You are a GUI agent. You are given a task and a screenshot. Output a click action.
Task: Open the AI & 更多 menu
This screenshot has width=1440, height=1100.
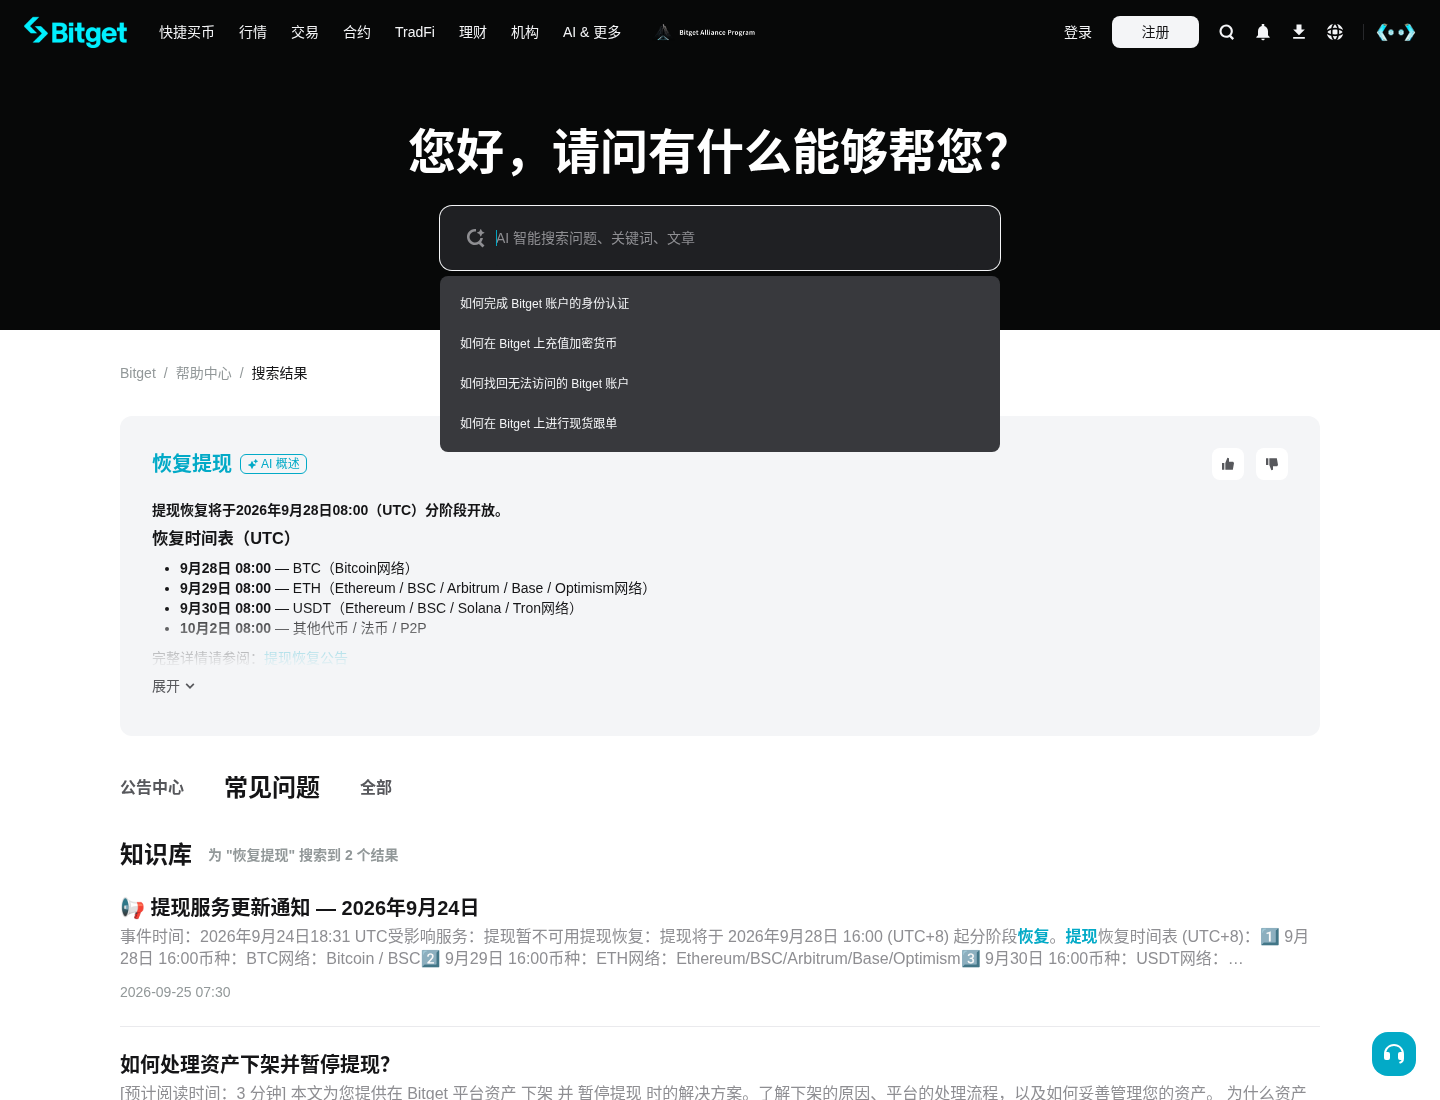592,32
